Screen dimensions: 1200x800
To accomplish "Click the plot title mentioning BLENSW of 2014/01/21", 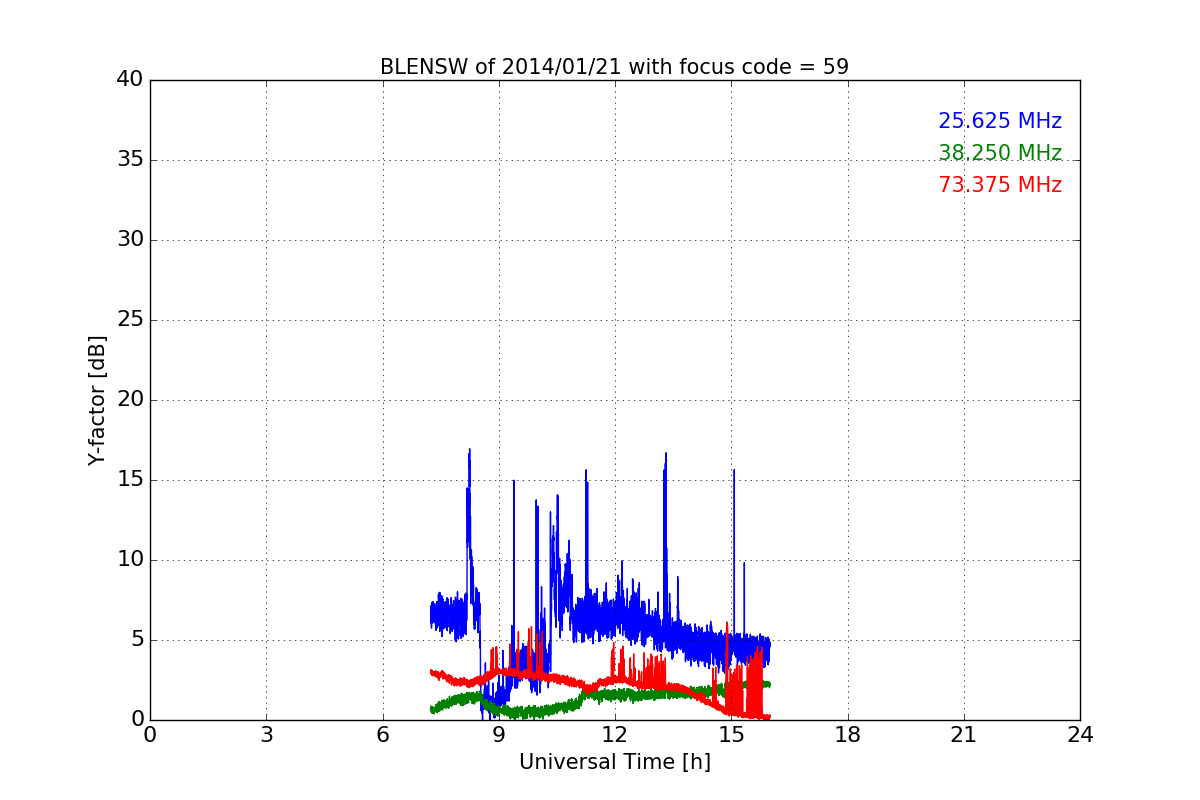I will pyautogui.click(x=614, y=67).
